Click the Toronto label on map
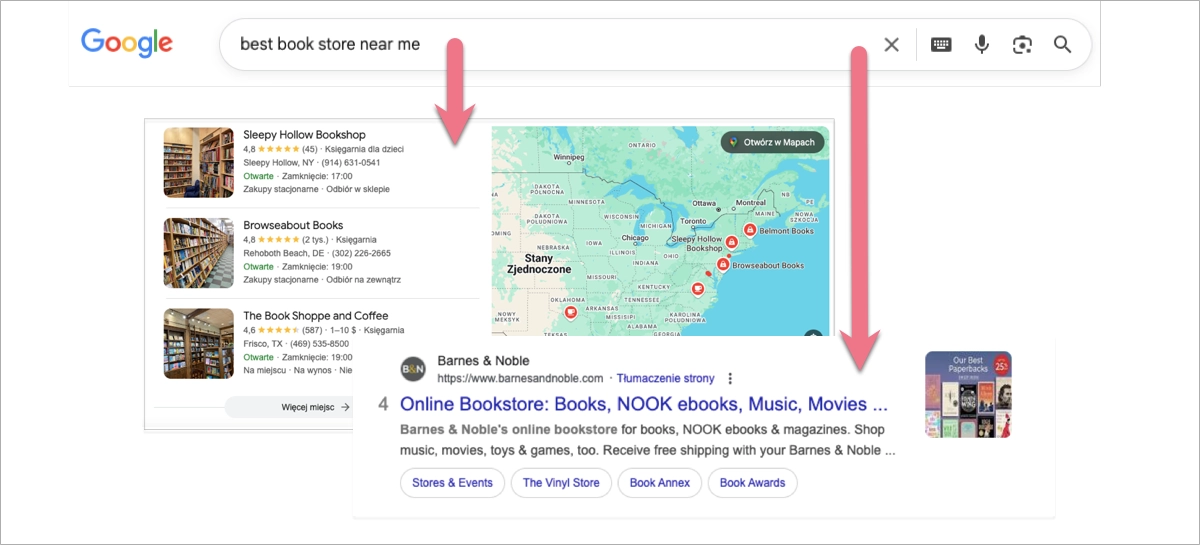This screenshot has height=545, width=1200. [693, 220]
